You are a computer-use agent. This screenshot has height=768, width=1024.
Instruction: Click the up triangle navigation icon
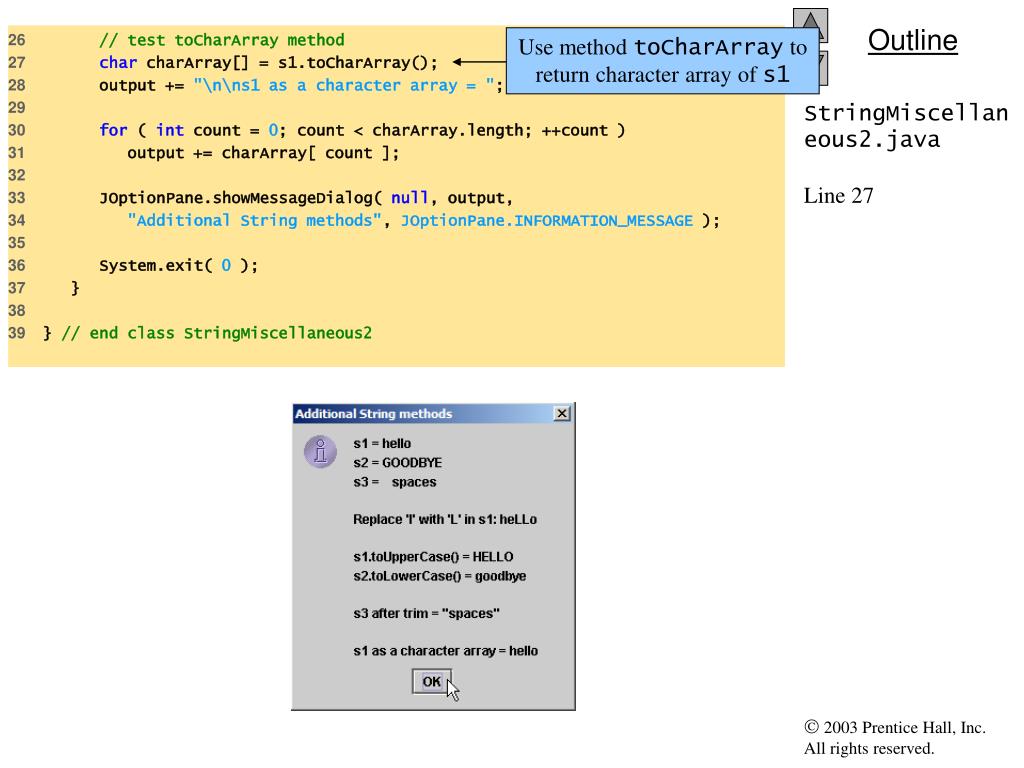(810, 25)
